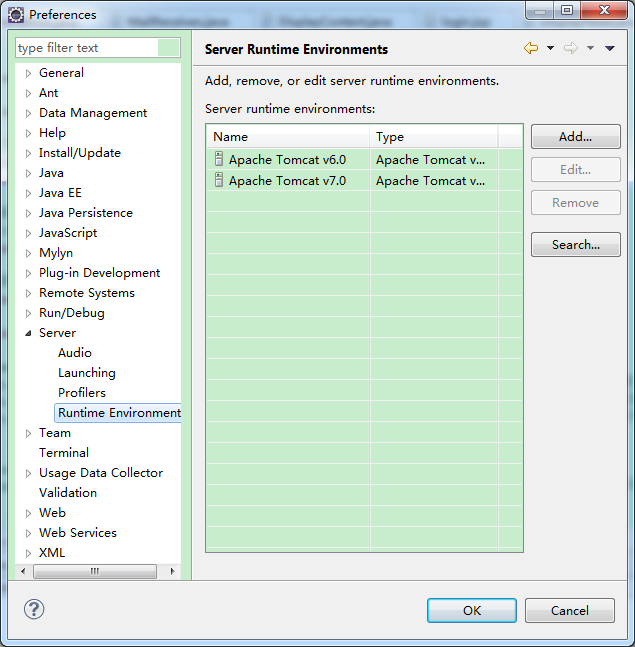635x647 pixels.
Task: Confirm with the OK button
Action: 472,610
